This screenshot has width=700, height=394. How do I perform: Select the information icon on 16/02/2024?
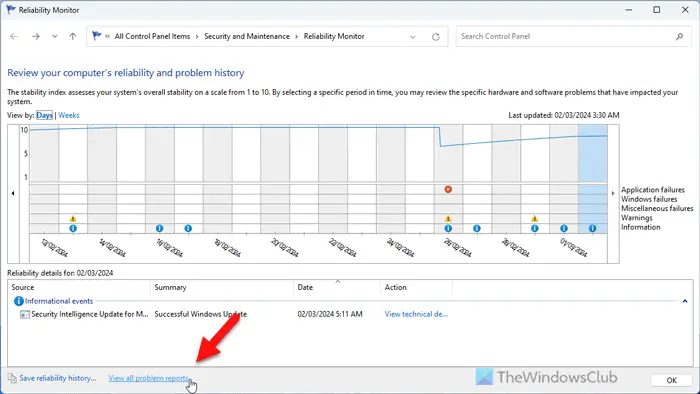(159, 228)
